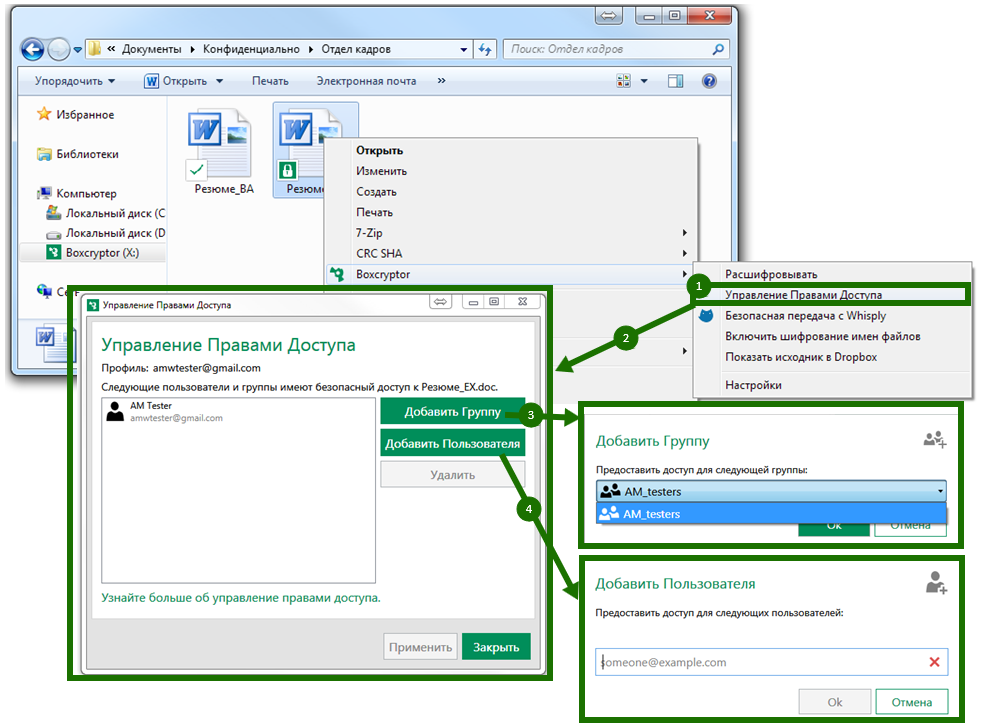This screenshot has width=986, height=728.
Task: Show more toolbar commands chevron
Action: click(441, 81)
